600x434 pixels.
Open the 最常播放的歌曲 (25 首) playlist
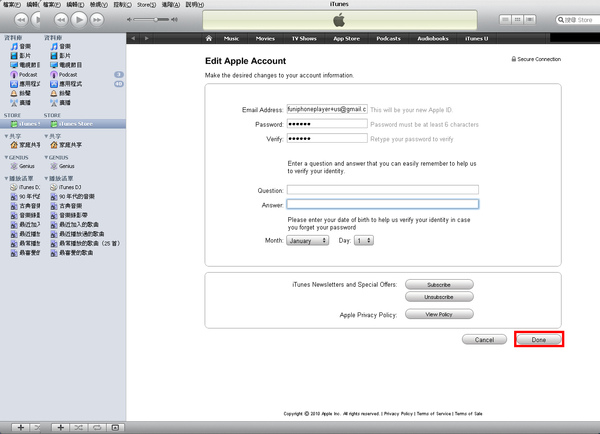coord(85,243)
